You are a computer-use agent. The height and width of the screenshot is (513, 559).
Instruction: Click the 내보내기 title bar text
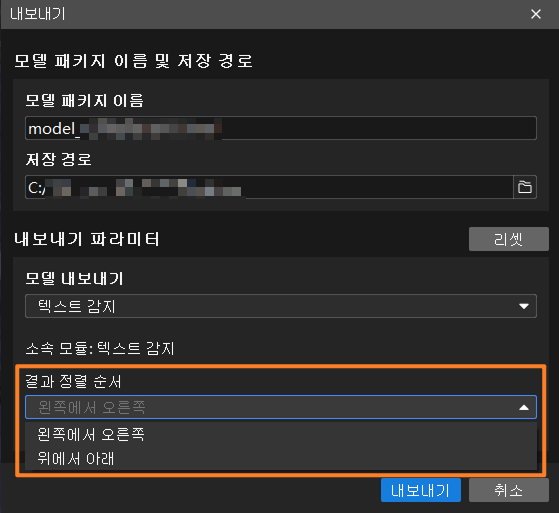[38, 14]
